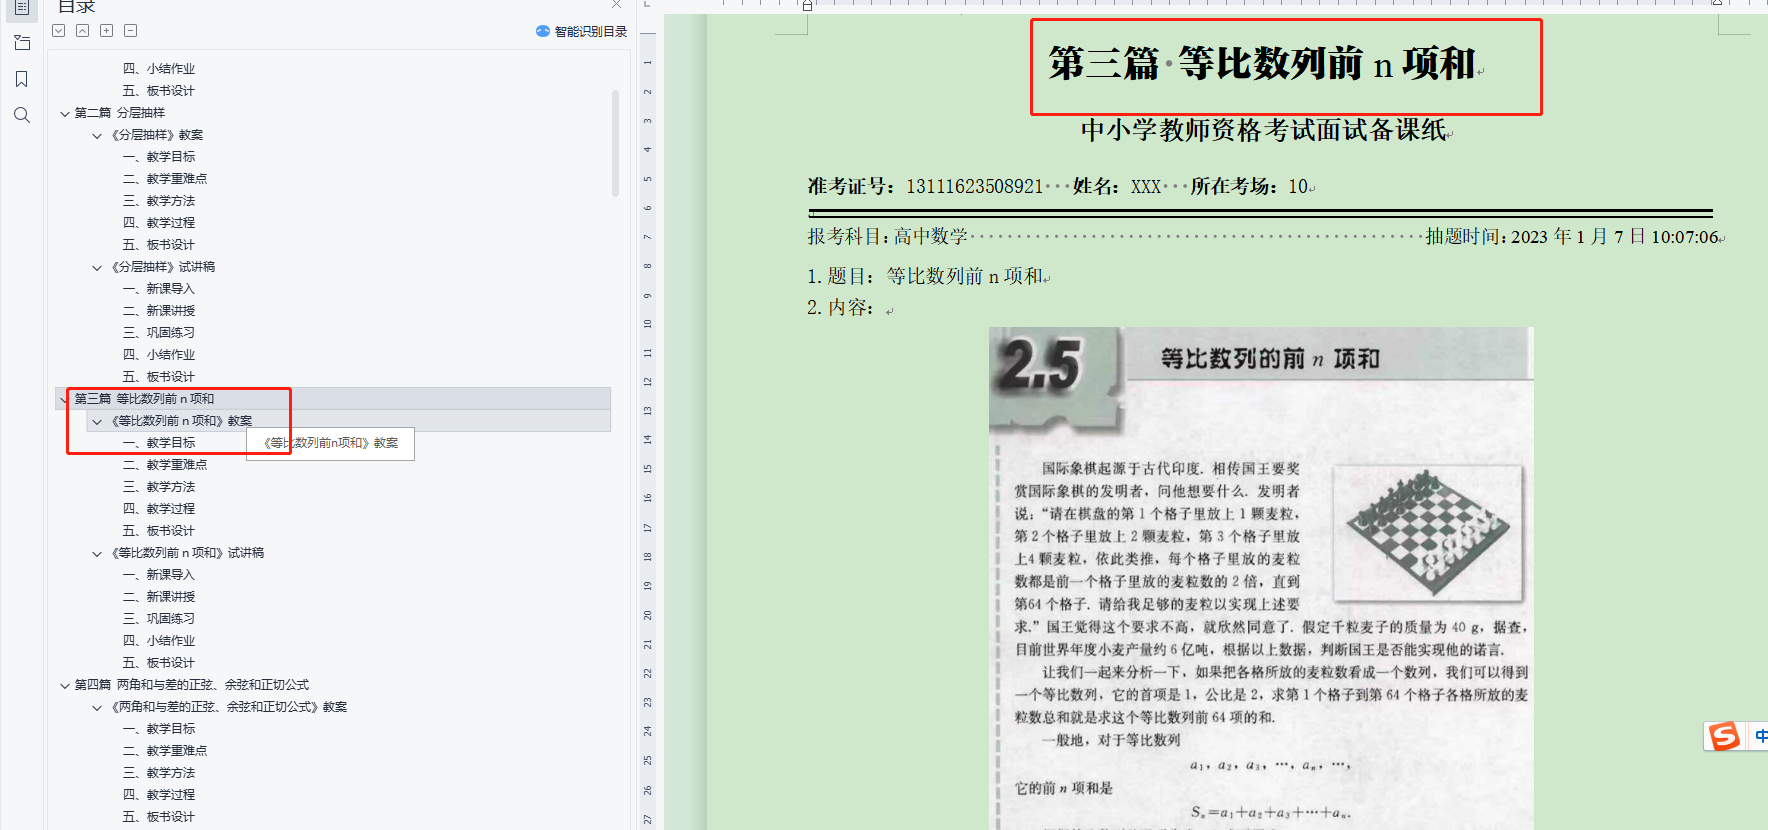
Task: Collapse the 第二篇 分层抽样 section
Action: (65, 113)
